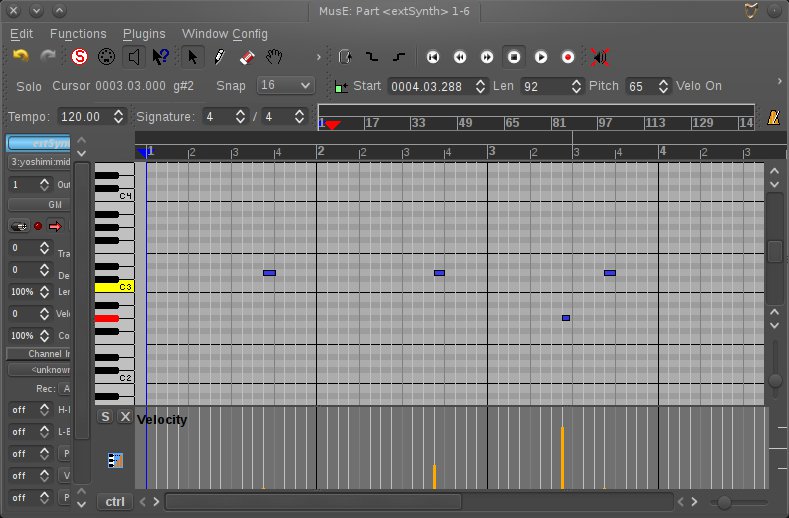Viewport: 789px width, 518px height.
Task: Click the undo arrow icon
Action: coord(20,57)
